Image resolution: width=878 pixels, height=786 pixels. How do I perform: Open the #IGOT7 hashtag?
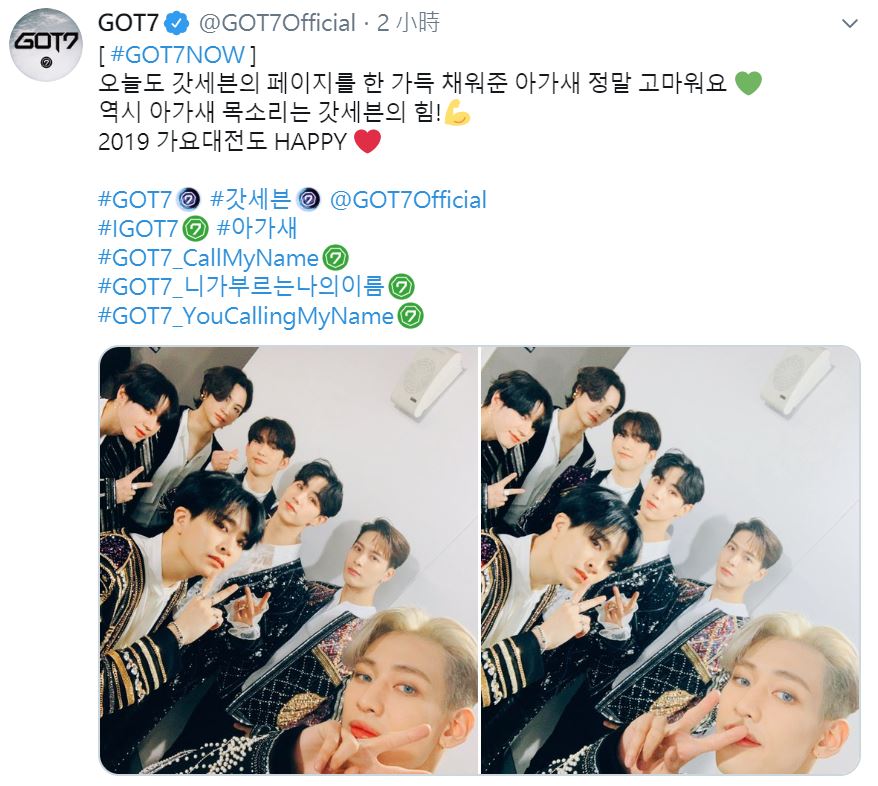coord(138,228)
